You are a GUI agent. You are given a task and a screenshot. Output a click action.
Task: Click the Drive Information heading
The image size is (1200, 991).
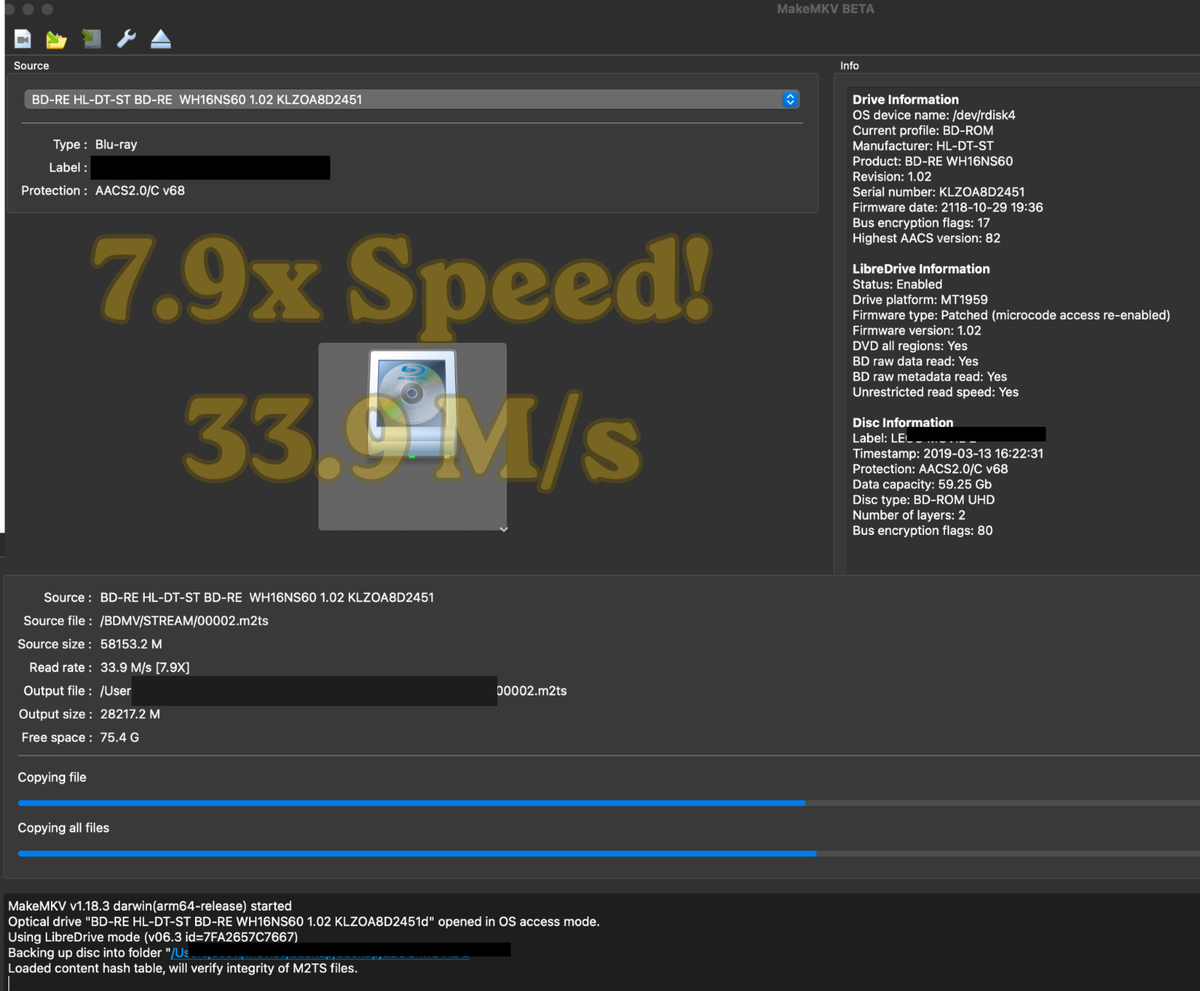click(905, 99)
